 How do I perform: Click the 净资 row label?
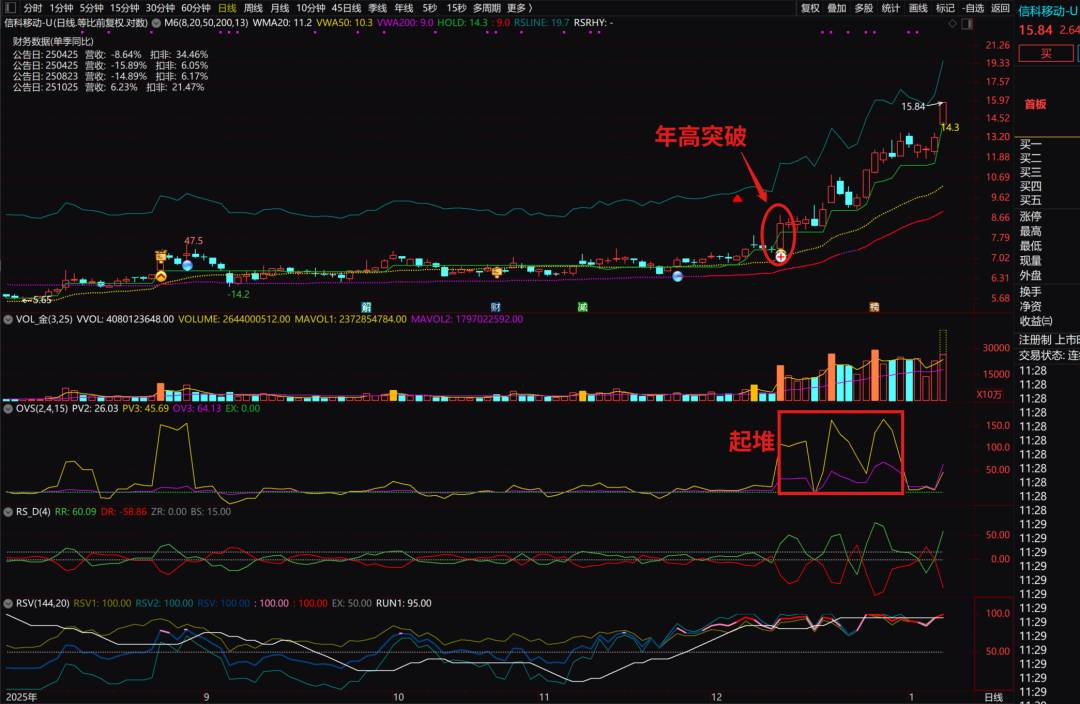click(x=1030, y=307)
